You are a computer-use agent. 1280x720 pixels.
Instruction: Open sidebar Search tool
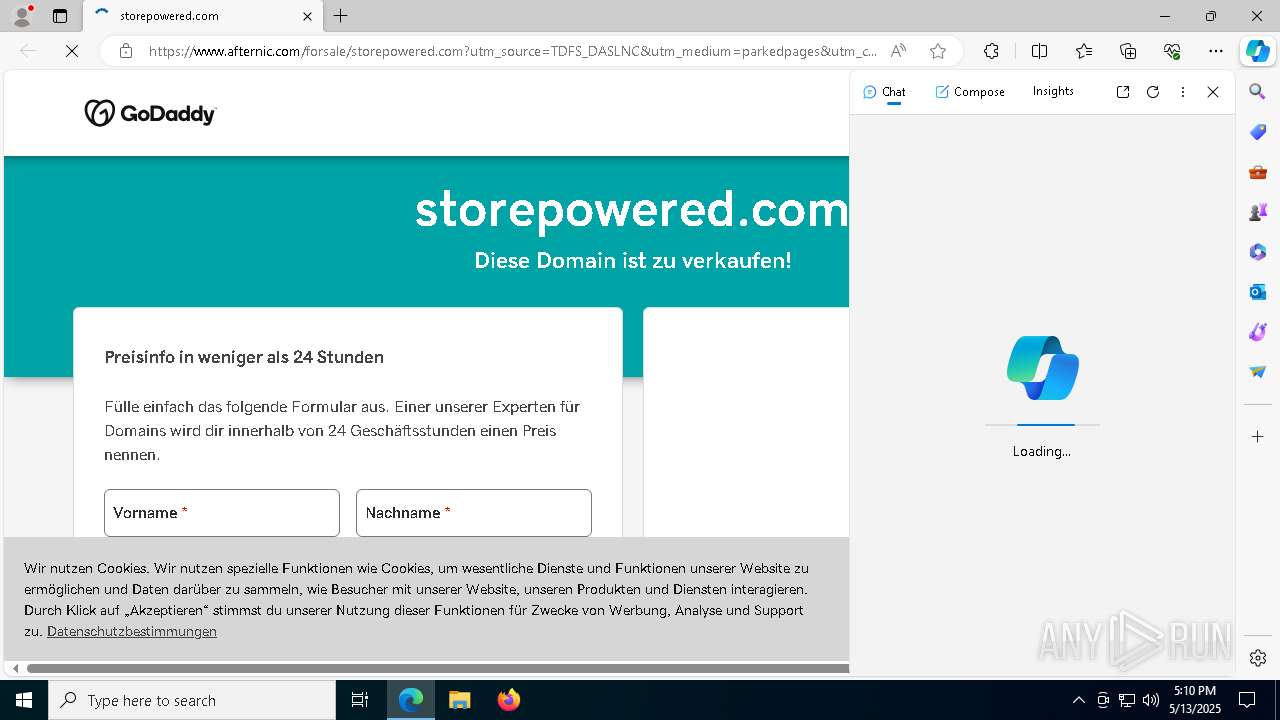click(x=1258, y=92)
